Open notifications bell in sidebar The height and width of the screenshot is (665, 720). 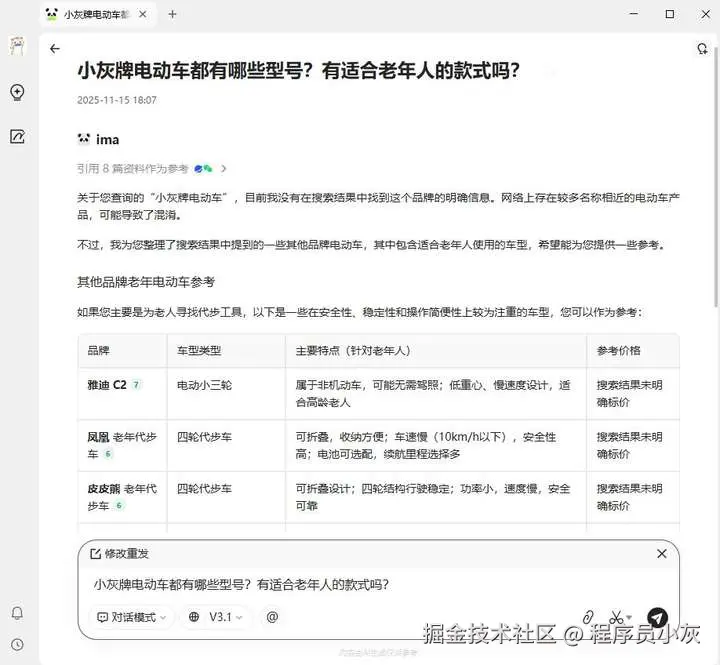point(17,613)
